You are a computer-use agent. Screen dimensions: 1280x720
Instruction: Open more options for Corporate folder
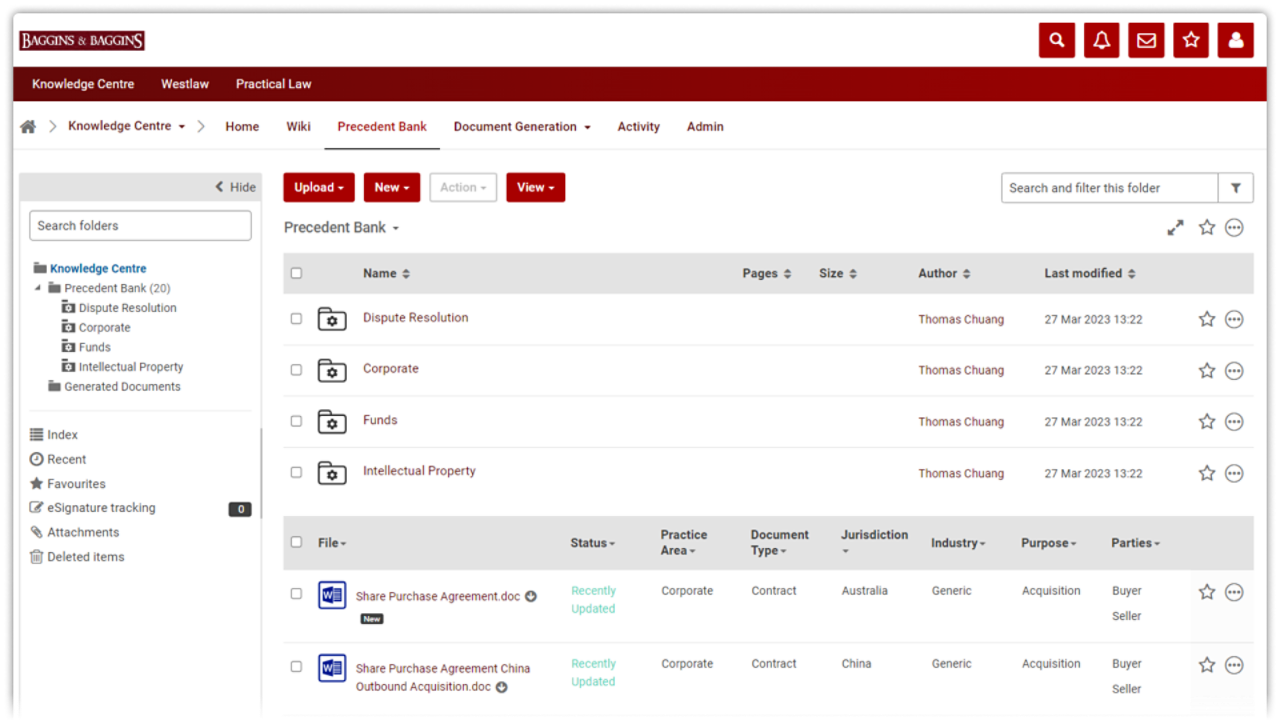[1234, 371]
